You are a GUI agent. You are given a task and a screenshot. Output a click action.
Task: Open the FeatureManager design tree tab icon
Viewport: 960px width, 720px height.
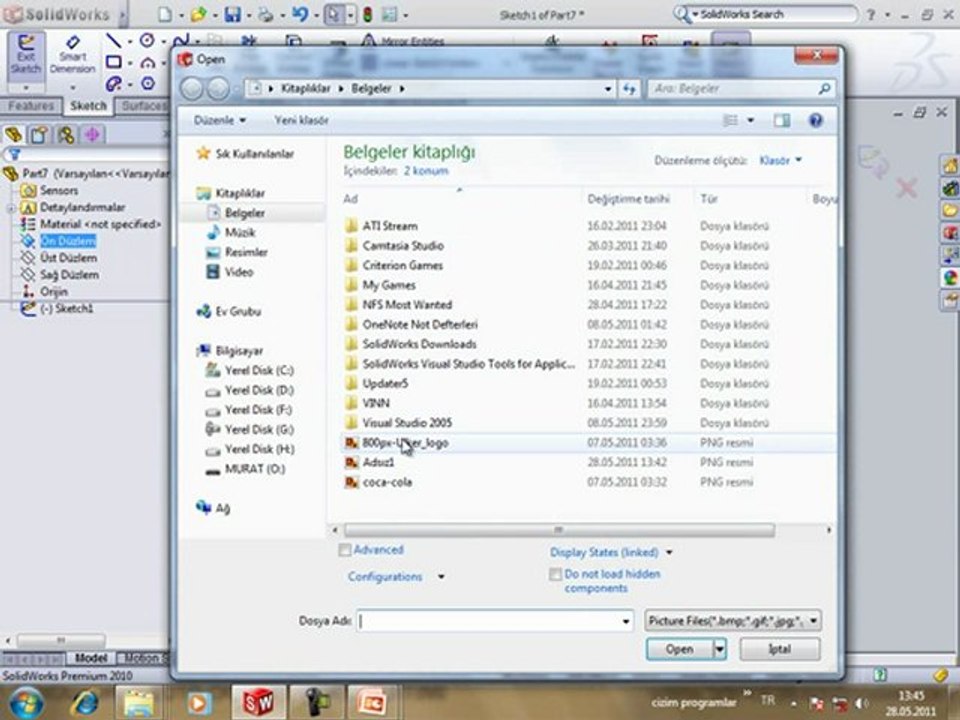13,134
